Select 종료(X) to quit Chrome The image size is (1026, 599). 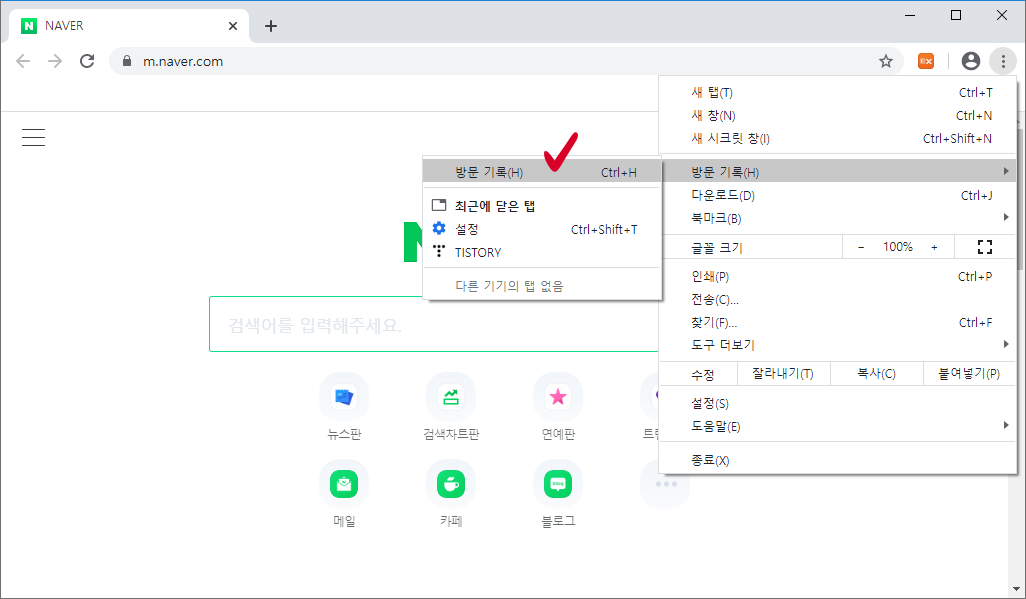(x=838, y=460)
